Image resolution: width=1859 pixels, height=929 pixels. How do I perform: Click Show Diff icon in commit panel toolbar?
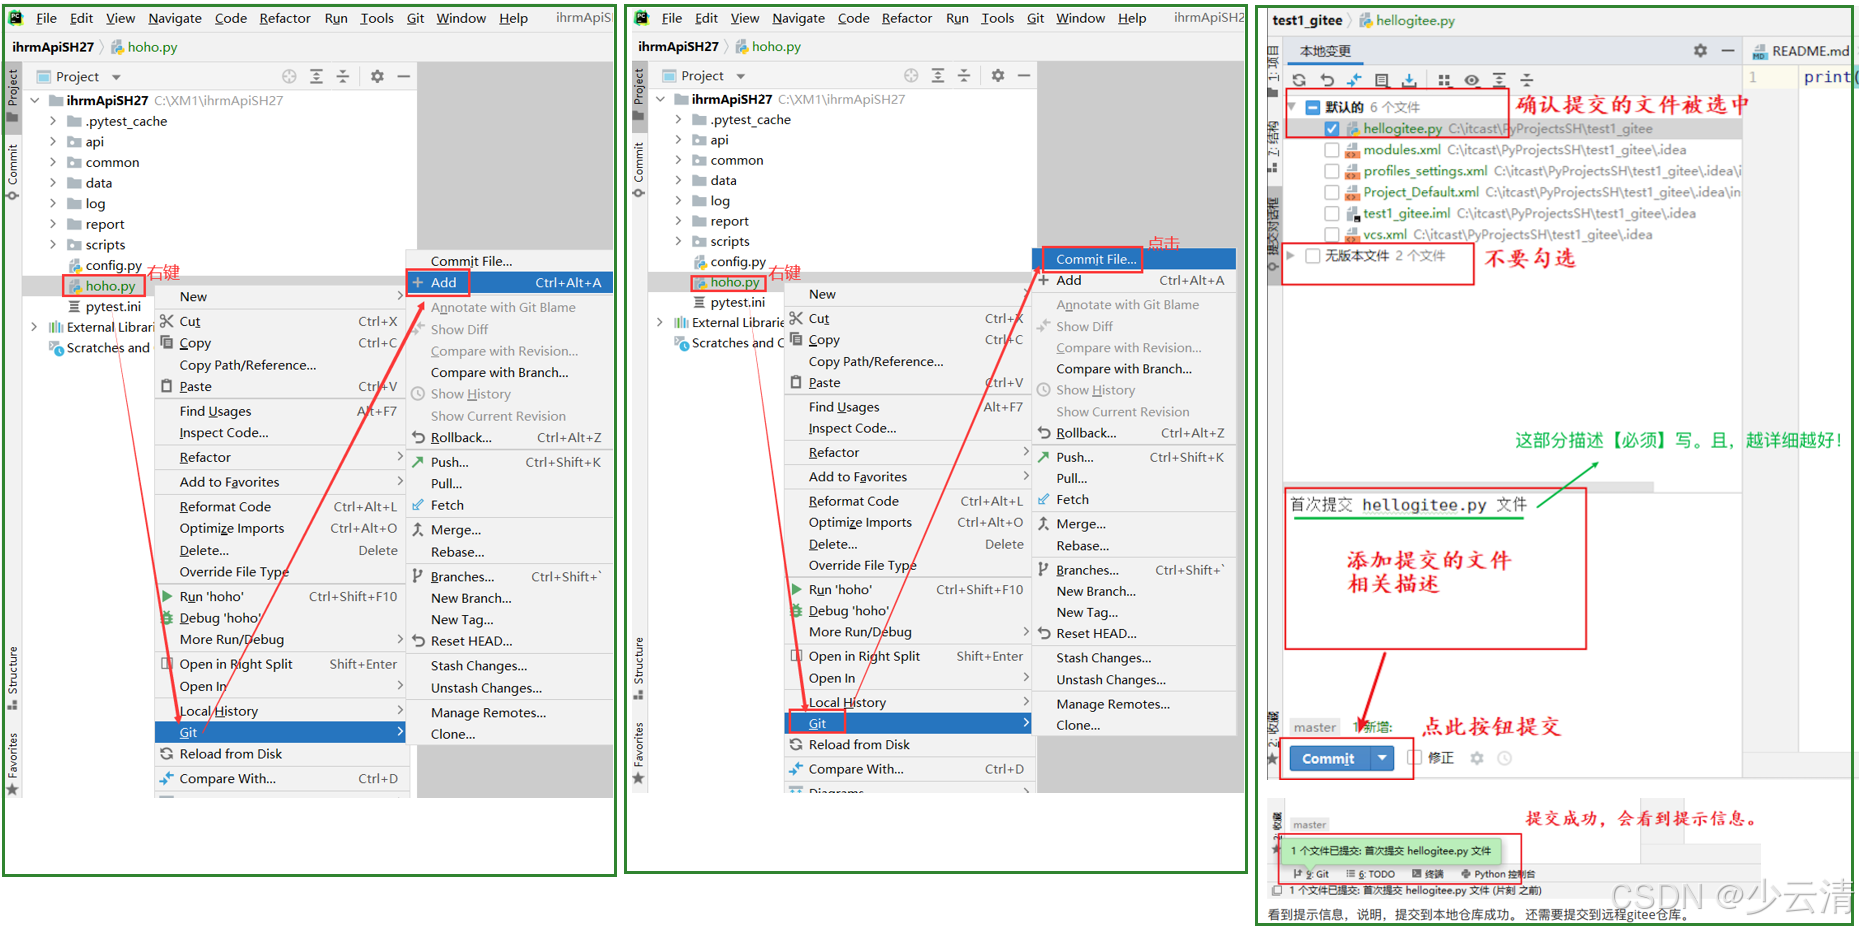[1382, 80]
